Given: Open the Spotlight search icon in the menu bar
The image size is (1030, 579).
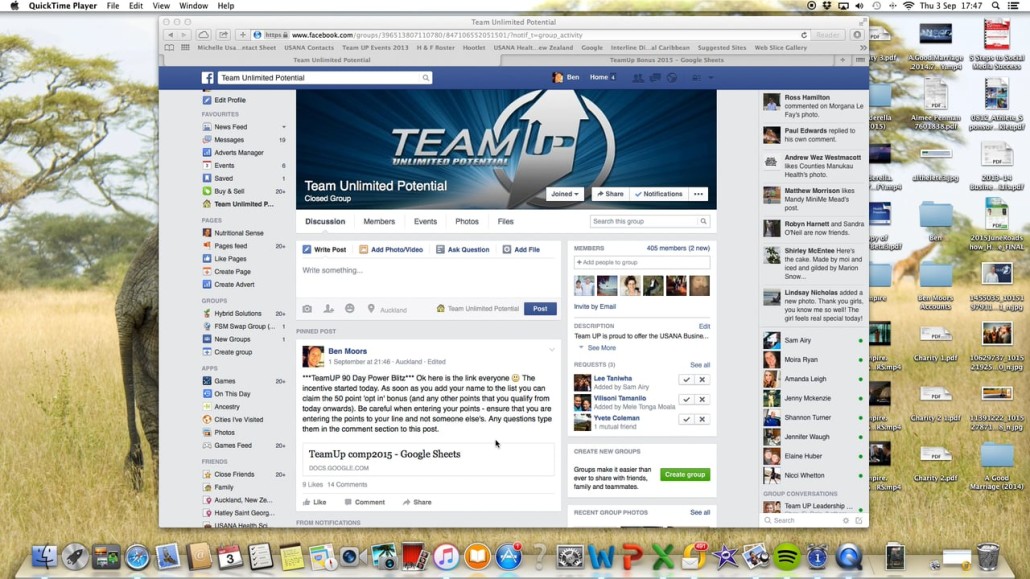Looking at the screenshot, I should tap(996, 6).
